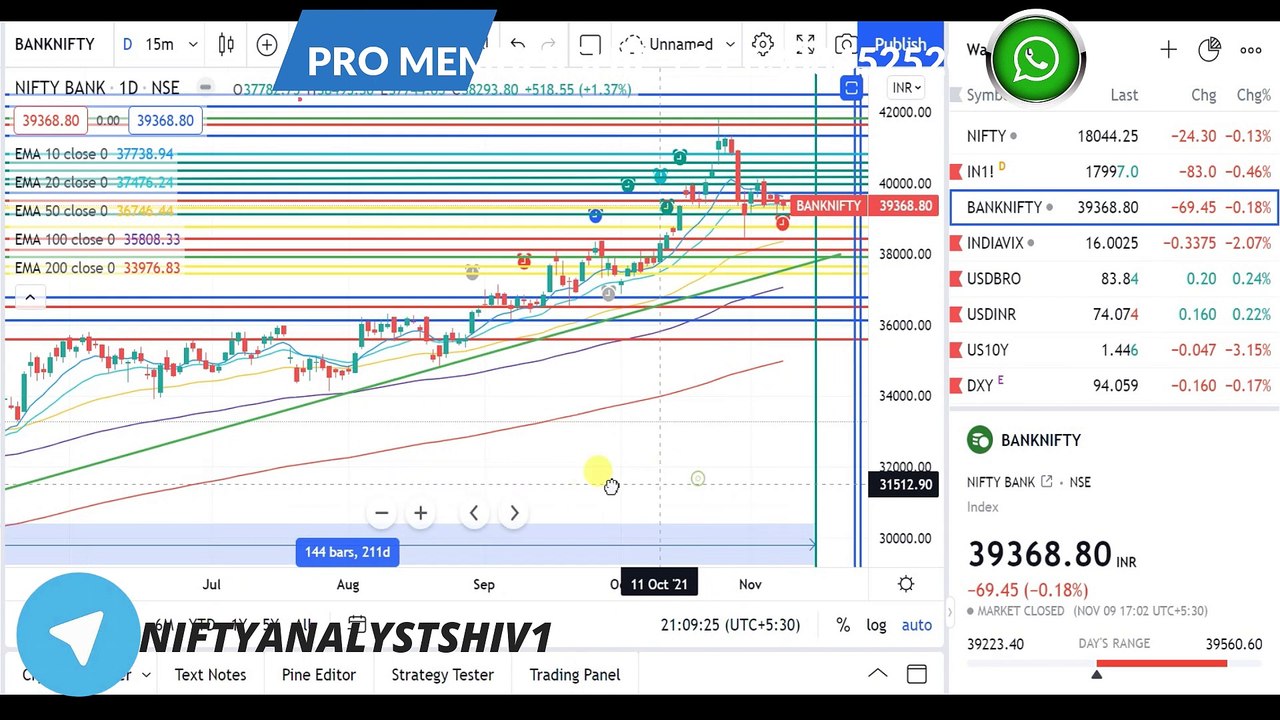
Task: Click the EMA 10 close indicator legend
Action: pos(94,154)
